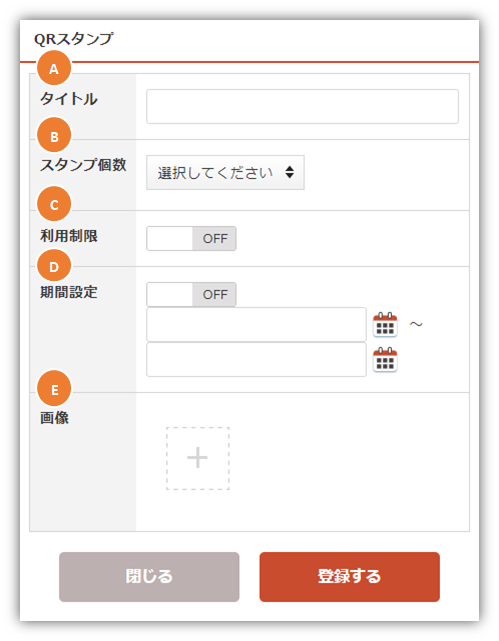Click the orange E marker badge

point(54,388)
